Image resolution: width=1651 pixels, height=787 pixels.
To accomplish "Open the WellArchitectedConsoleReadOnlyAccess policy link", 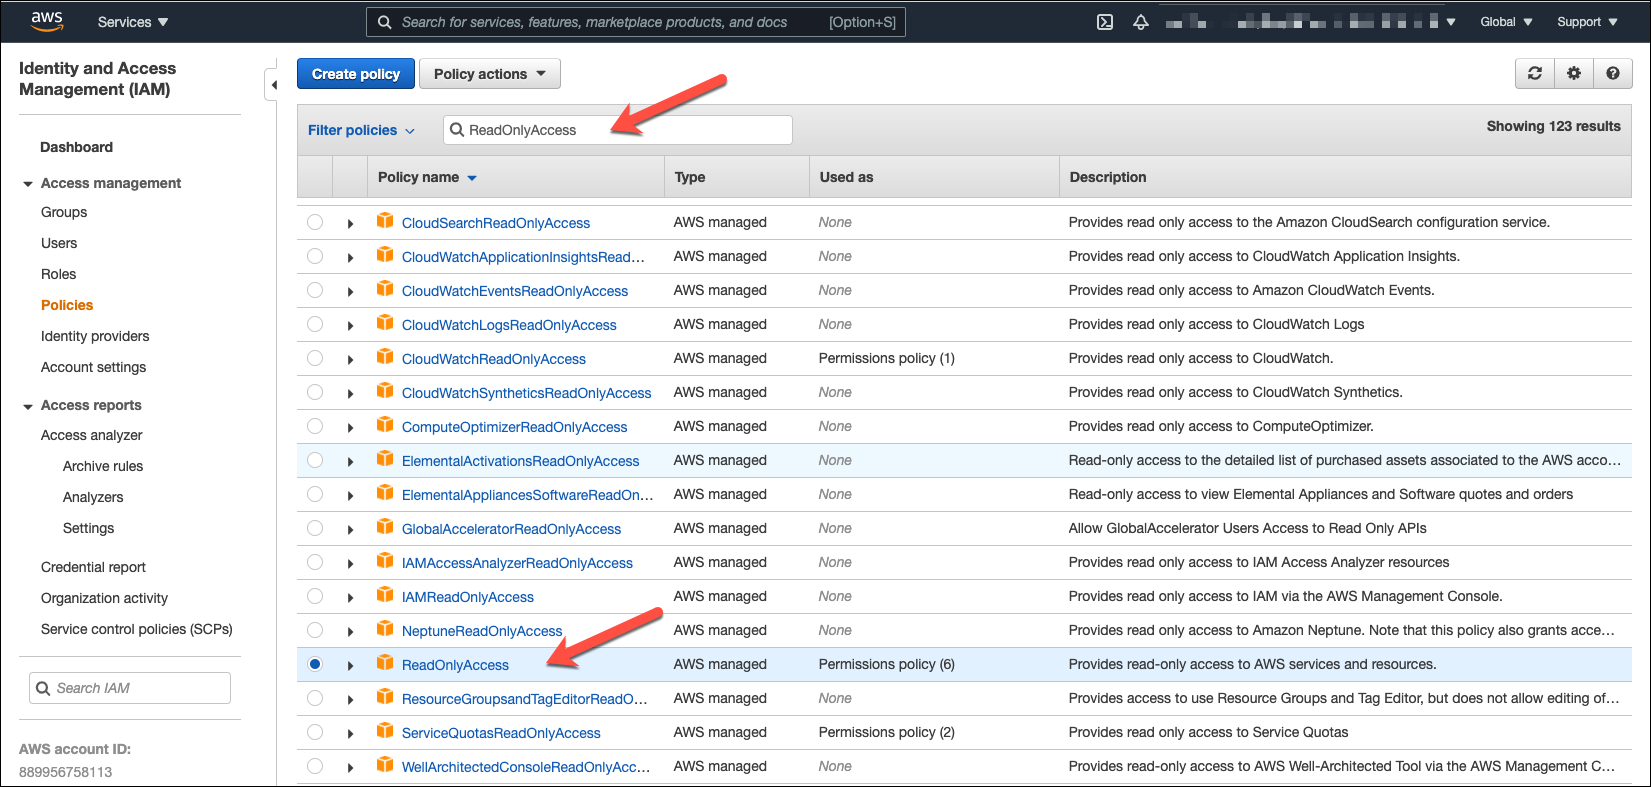I will 526,767.
